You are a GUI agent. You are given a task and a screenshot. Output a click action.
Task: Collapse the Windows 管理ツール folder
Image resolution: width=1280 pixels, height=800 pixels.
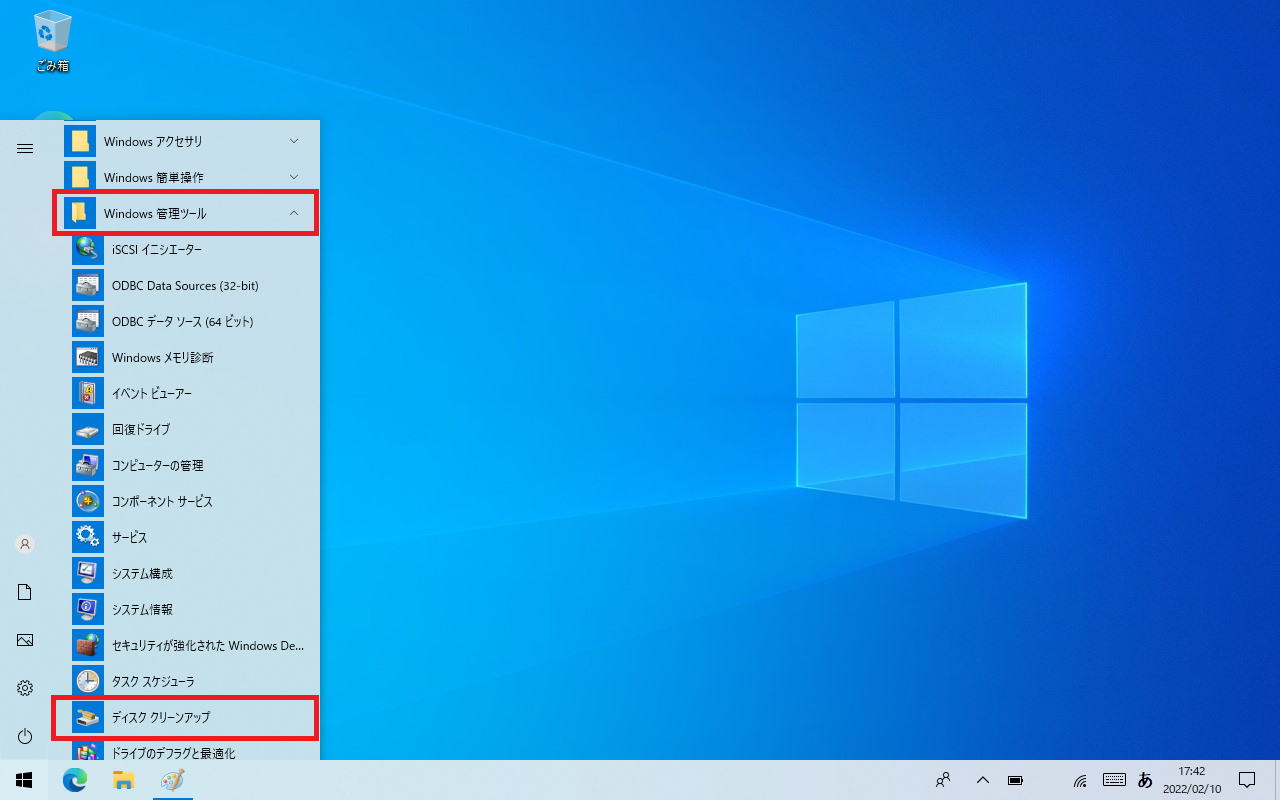(188, 213)
